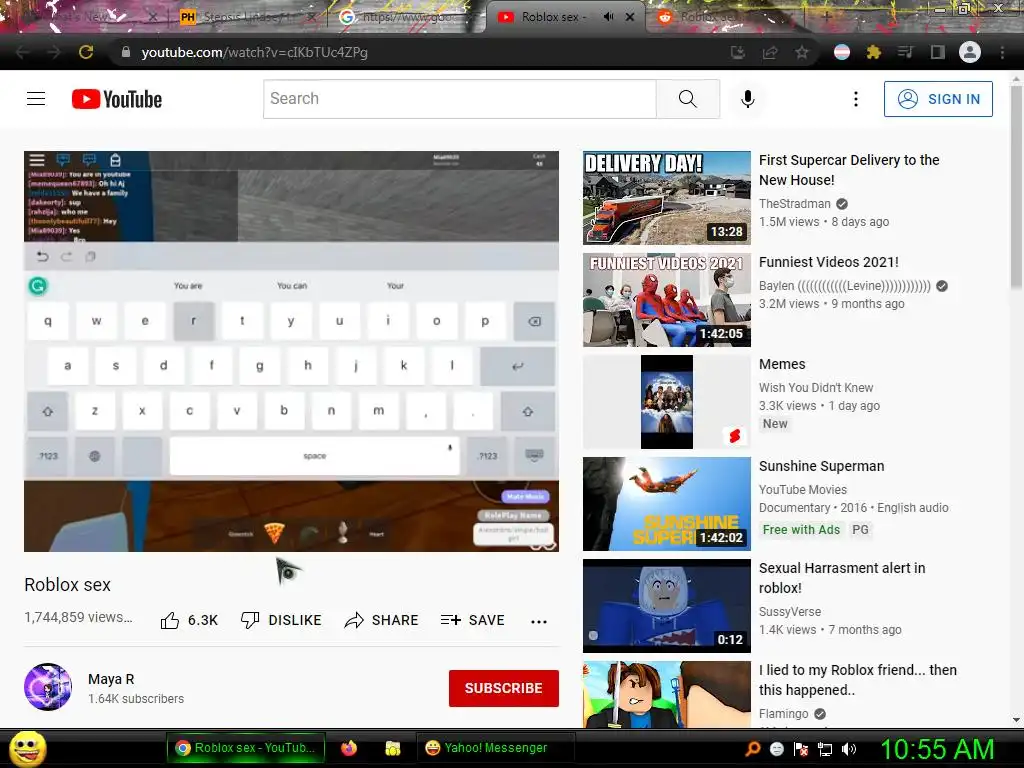This screenshot has width=1024, height=768.
Task: Click the "Sunshine Superman" title
Action: [822, 466]
